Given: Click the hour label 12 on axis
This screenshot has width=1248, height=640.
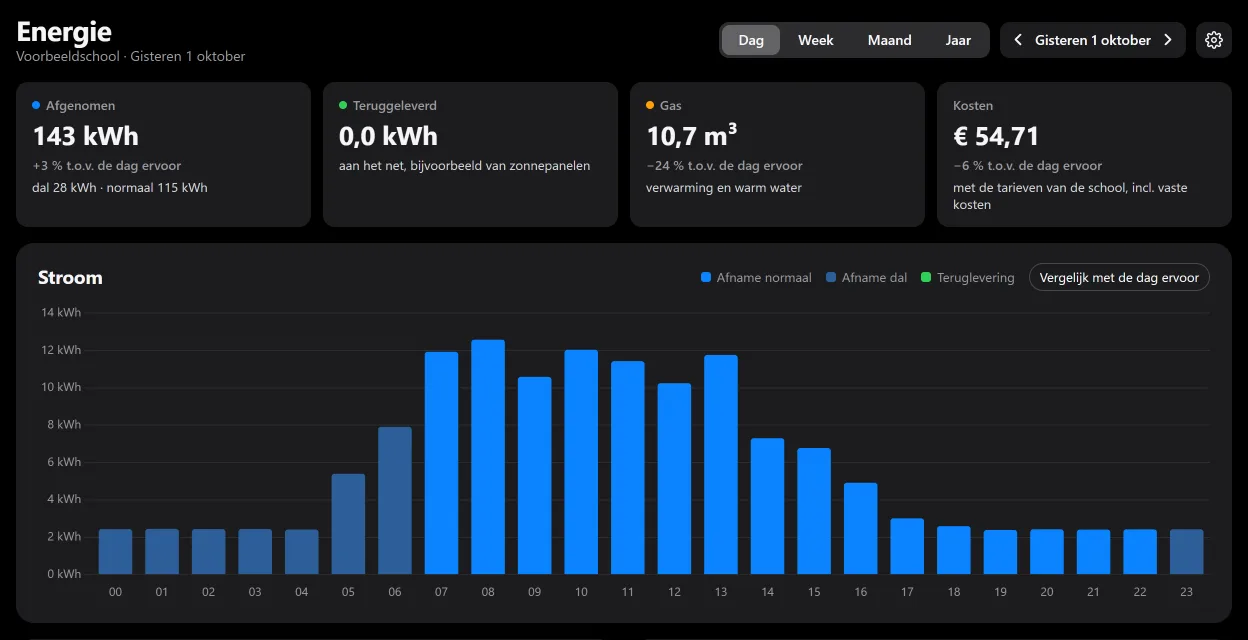Looking at the screenshot, I should point(674,592).
